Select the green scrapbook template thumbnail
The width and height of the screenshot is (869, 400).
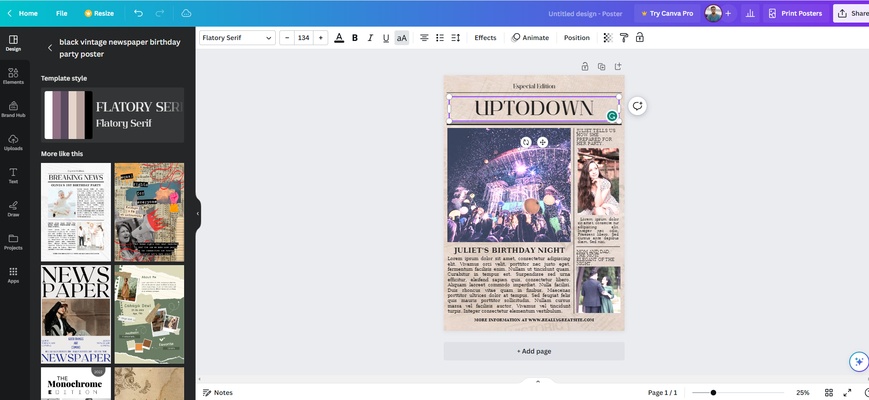click(x=149, y=314)
